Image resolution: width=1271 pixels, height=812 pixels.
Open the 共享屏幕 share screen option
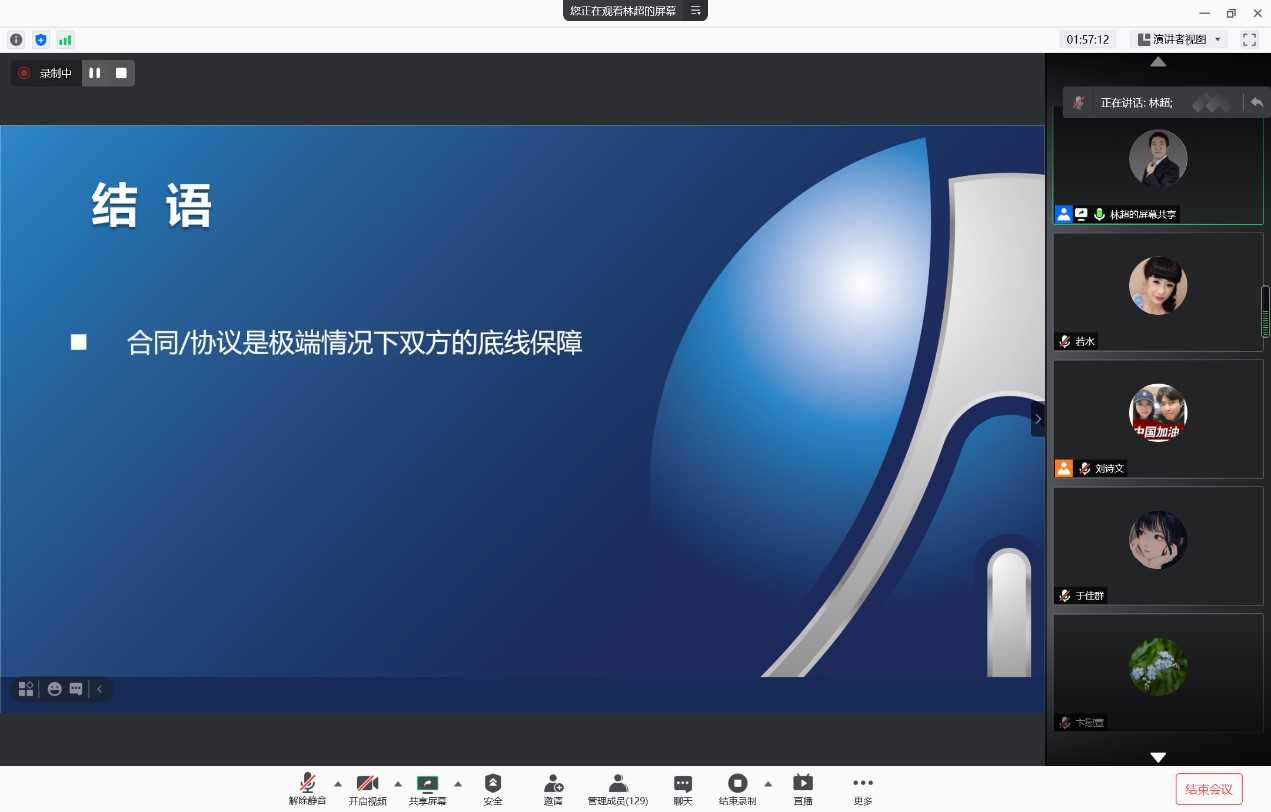tap(427, 788)
